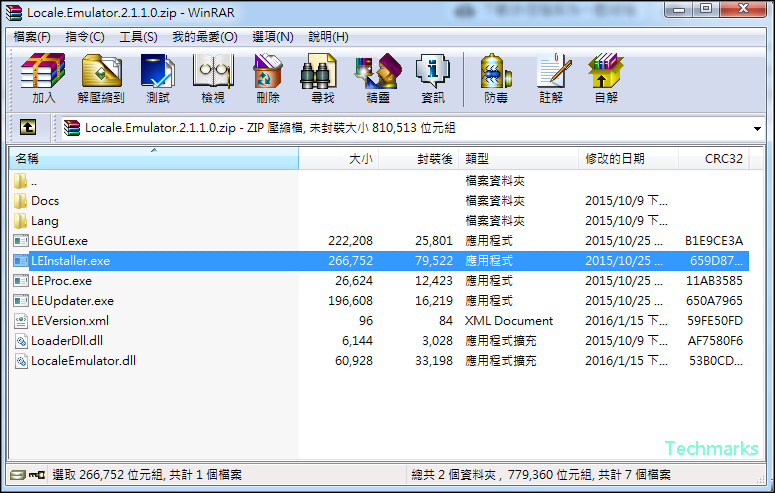Open the 我的最愛(O) menu

[x=205, y=37]
